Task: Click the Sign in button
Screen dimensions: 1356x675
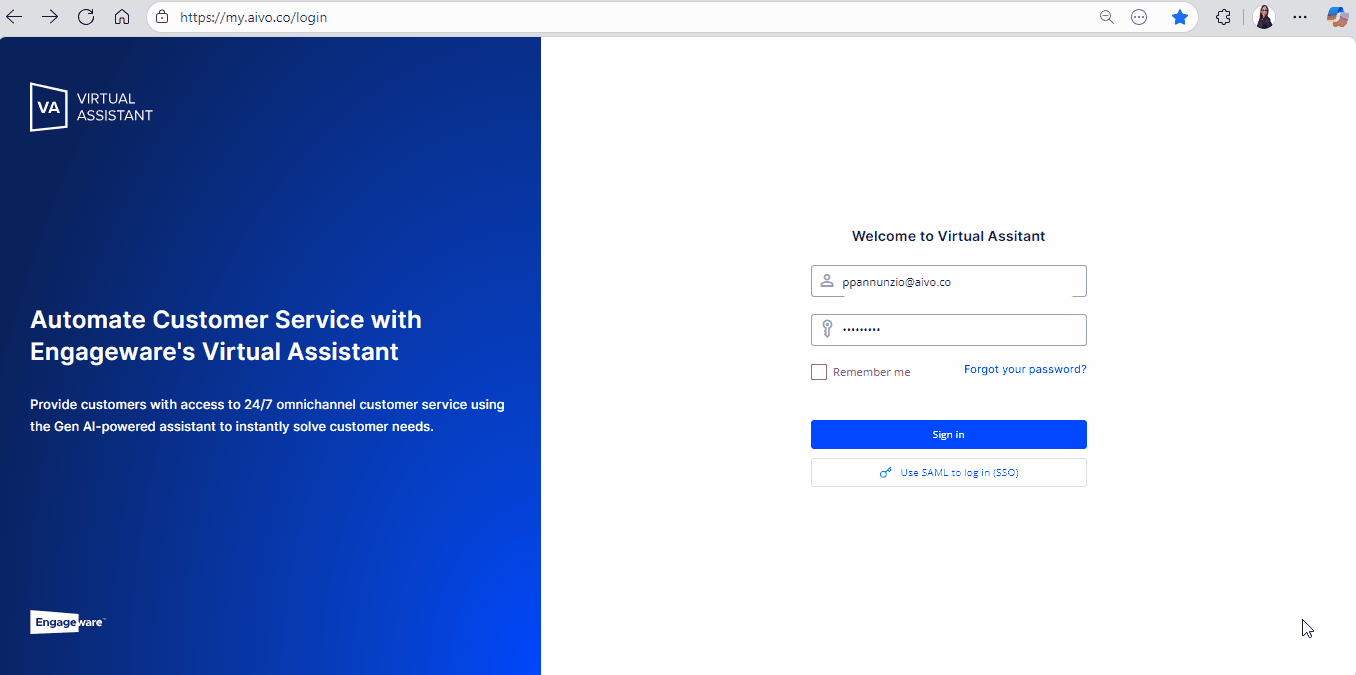Action: 949,434
